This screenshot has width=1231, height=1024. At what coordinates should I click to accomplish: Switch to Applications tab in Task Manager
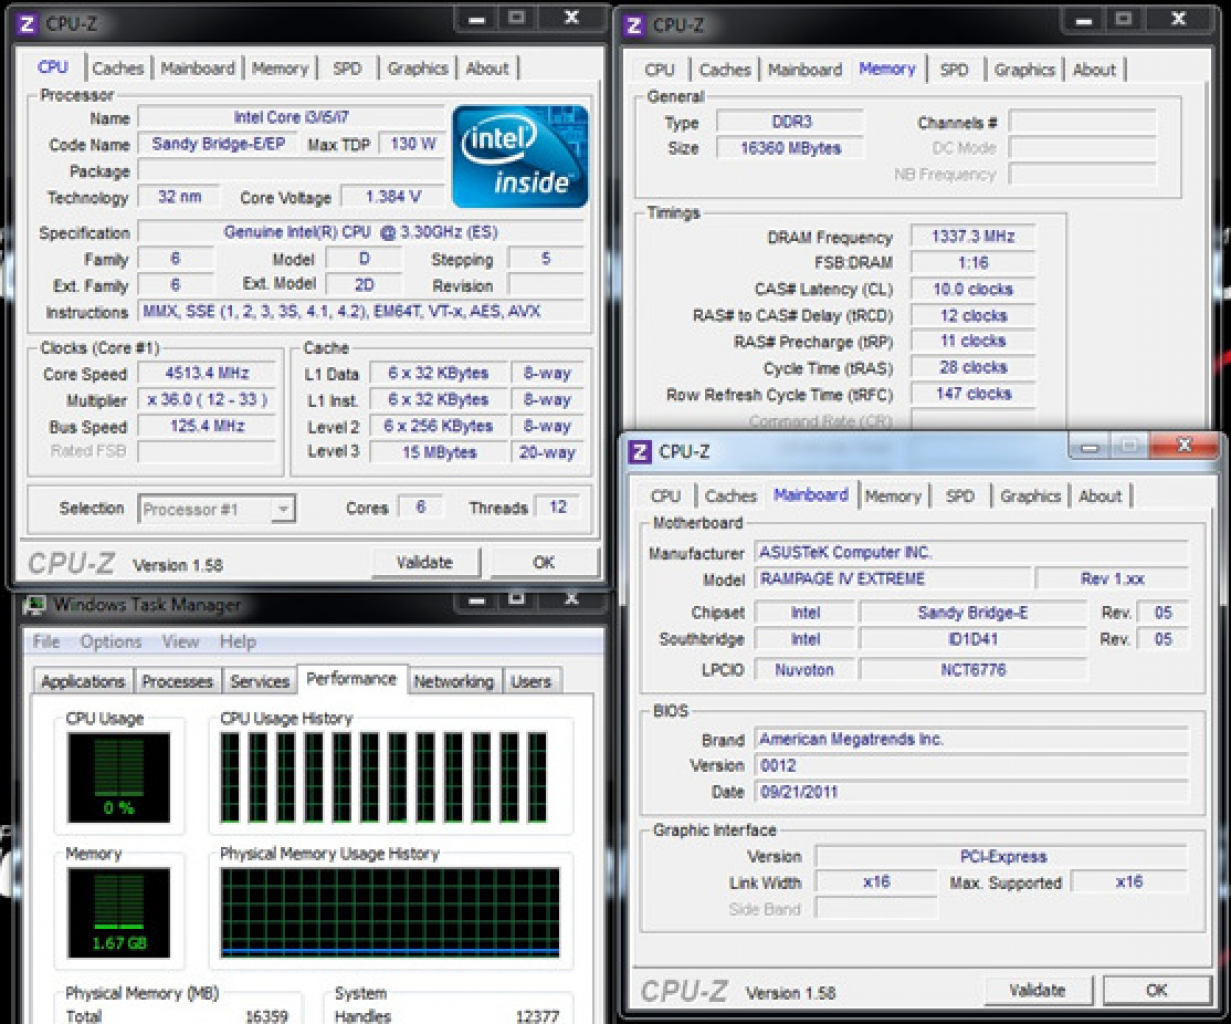point(83,682)
